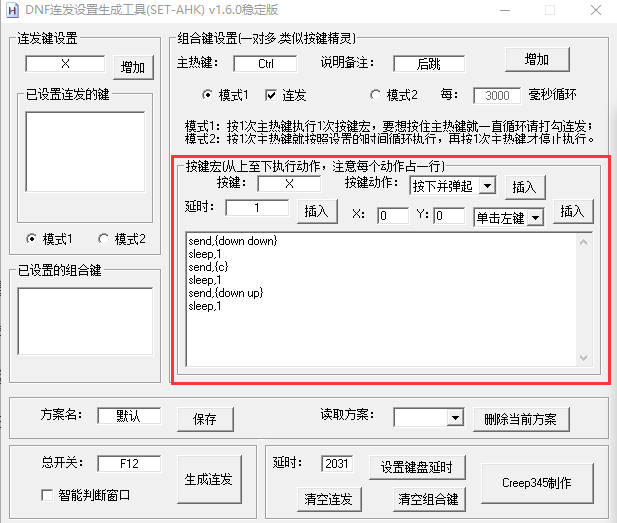This screenshot has width=617, height=523.
Task: Click 插入 button beside 单击左键 dropdown
Action: [x=573, y=212]
